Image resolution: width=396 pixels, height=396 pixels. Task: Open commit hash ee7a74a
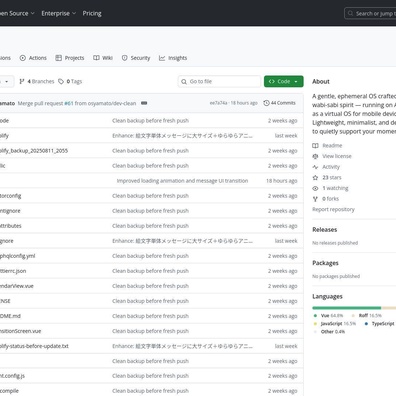(218, 103)
